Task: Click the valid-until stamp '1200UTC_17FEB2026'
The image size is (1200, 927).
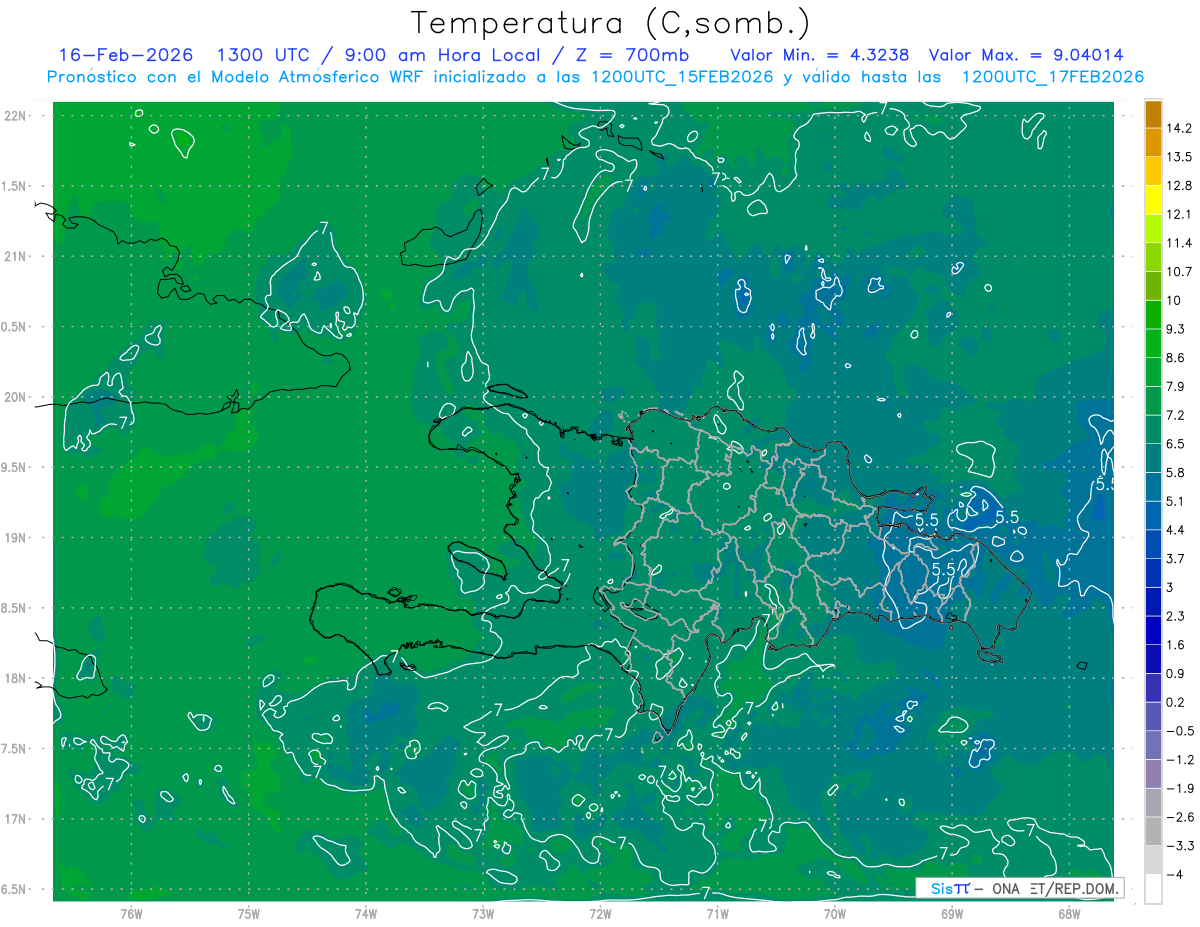Action: 1052,77
